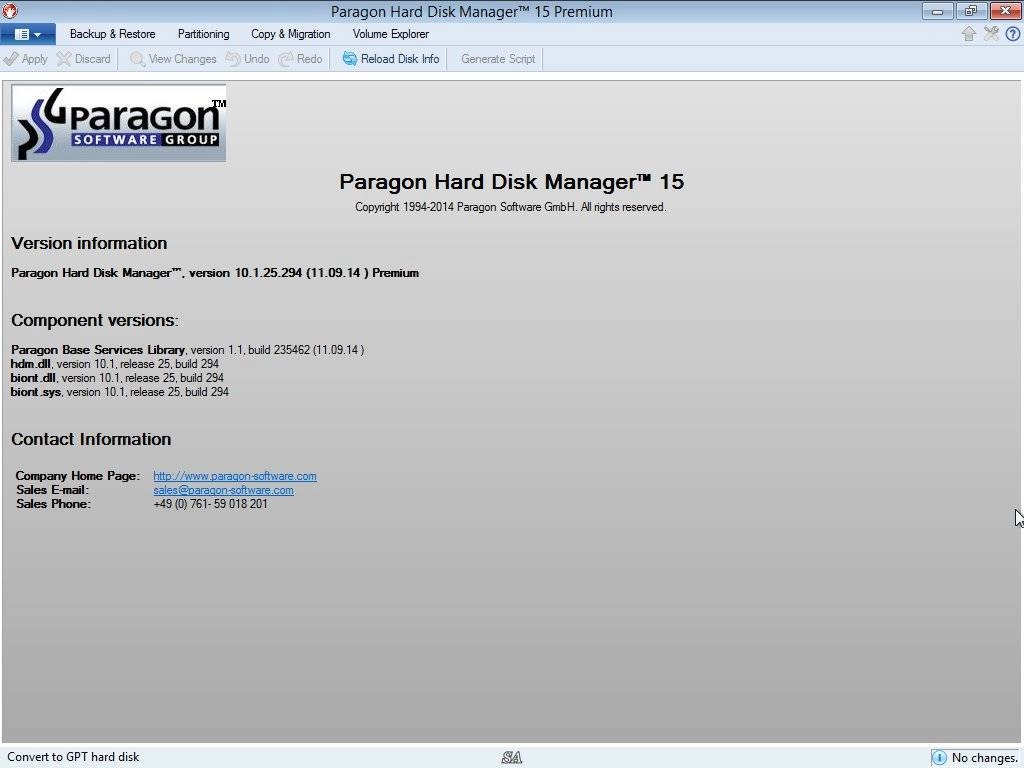Screen dimensions: 1024x768
Task: Open the Copy & Migration tab
Action: [291, 34]
